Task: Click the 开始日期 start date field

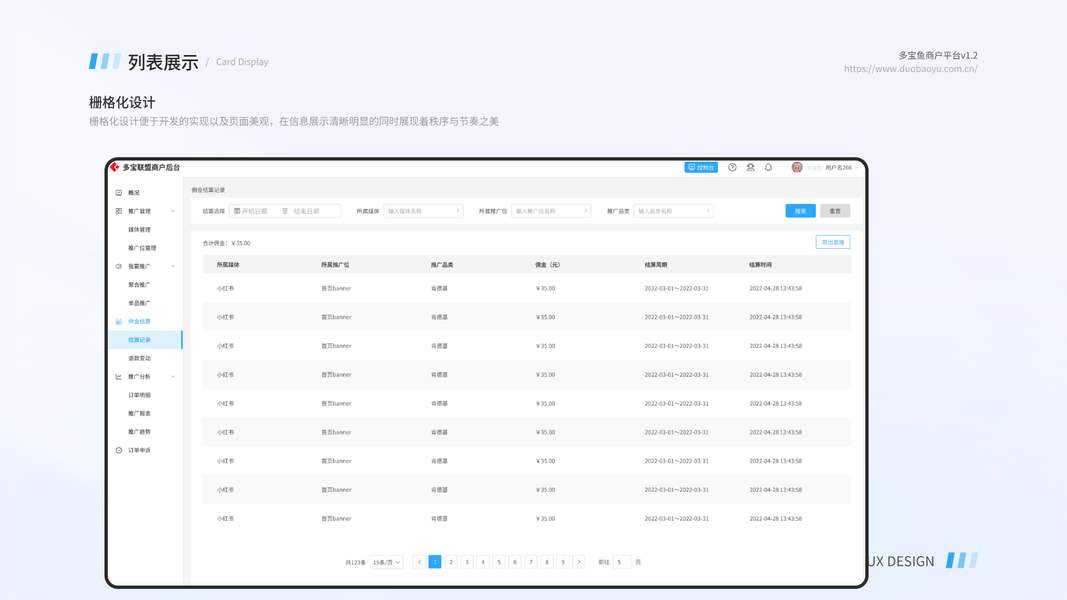Action: pos(255,211)
